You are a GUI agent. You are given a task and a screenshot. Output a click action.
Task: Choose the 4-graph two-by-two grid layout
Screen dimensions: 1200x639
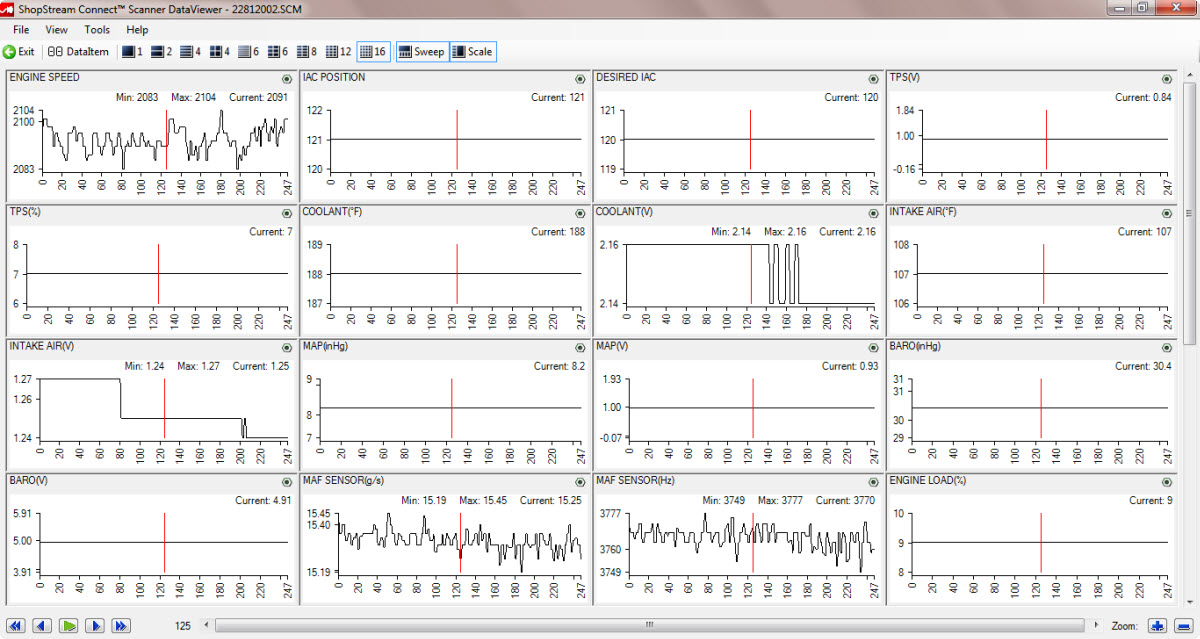tap(220, 51)
